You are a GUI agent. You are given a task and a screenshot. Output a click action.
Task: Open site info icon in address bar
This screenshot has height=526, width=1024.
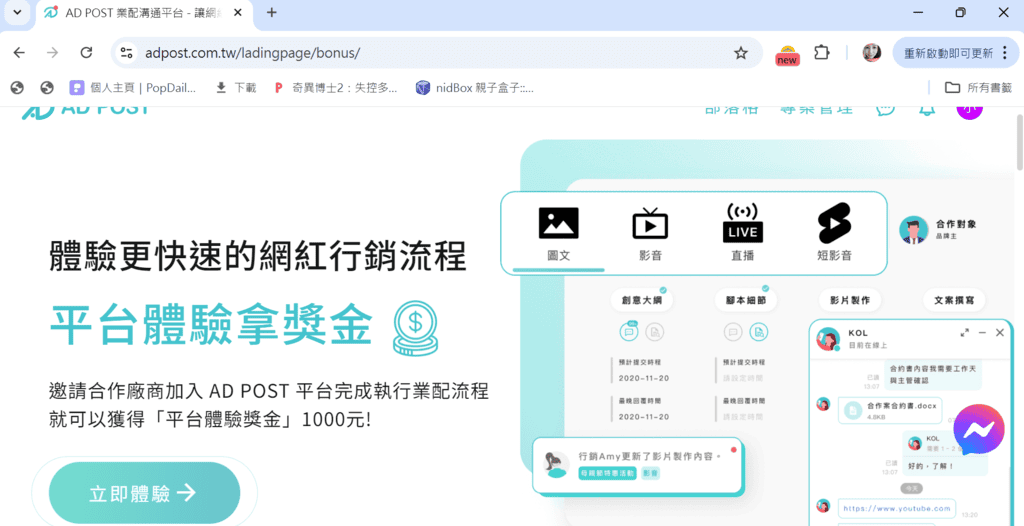click(x=127, y=53)
